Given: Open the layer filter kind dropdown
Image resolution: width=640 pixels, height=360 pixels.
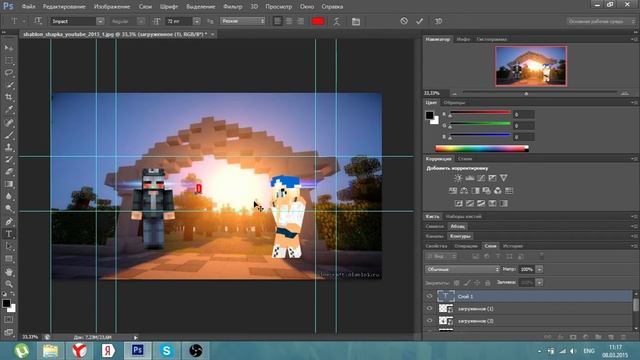Looking at the screenshot, I should pyautogui.click(x=442, y=256).
